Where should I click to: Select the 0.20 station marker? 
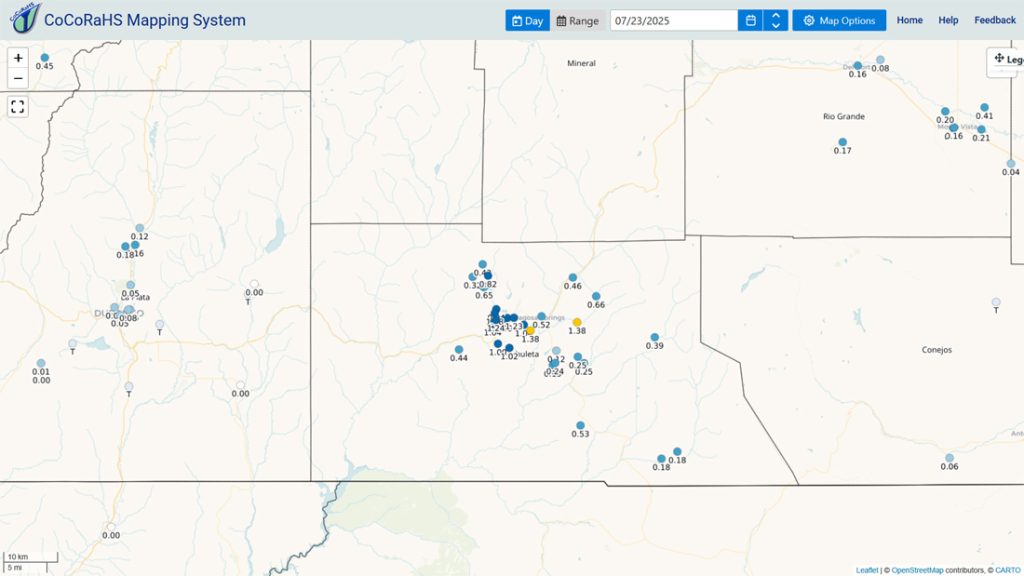(x=945, y=112)
